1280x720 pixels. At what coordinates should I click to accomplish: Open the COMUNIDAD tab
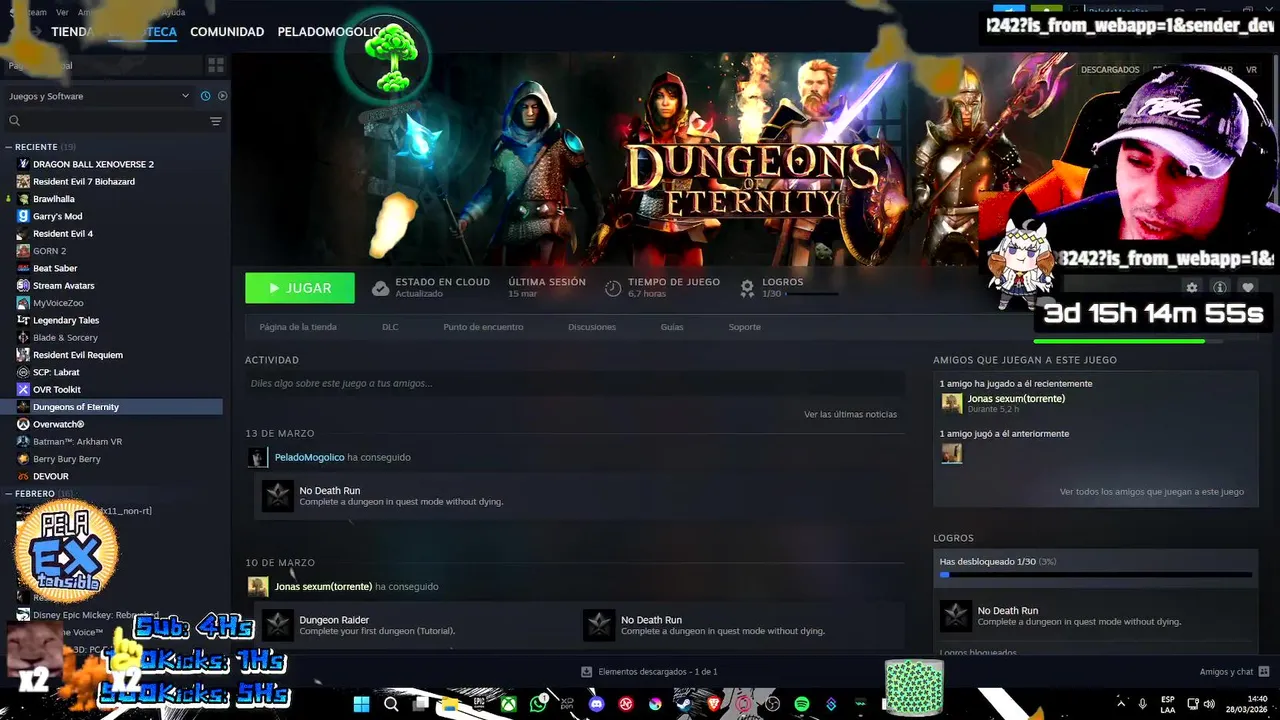227,32
